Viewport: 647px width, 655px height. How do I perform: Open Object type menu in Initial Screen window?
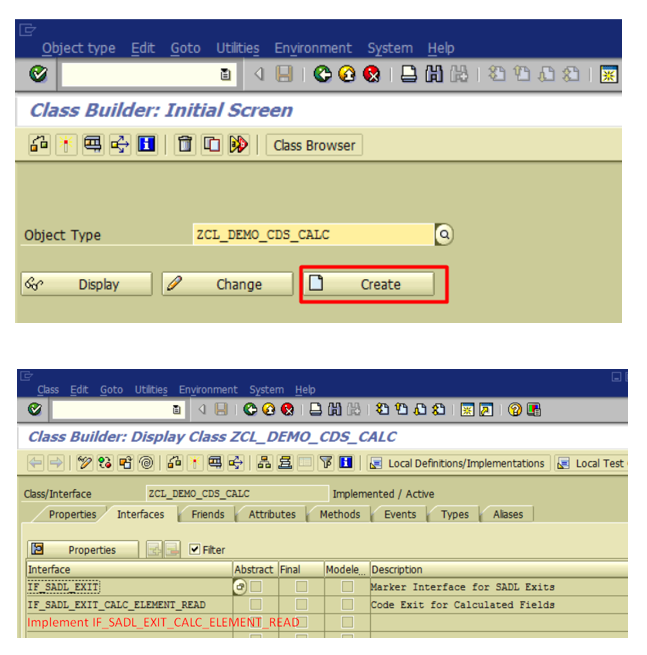(x=79, y=48)
